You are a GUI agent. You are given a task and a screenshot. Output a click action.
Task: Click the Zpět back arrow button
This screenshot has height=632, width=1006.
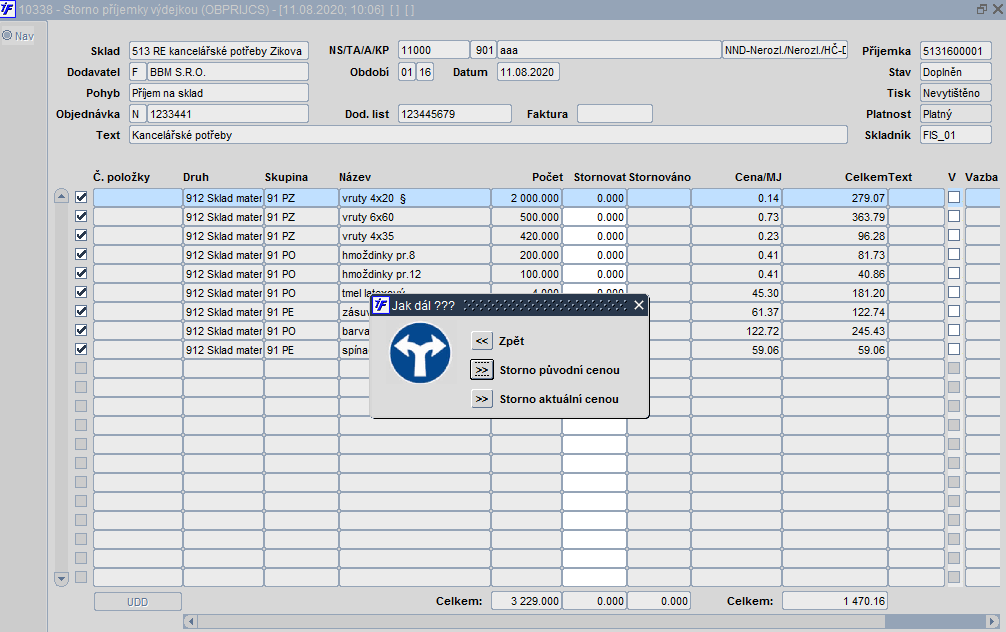click(481, 341)
